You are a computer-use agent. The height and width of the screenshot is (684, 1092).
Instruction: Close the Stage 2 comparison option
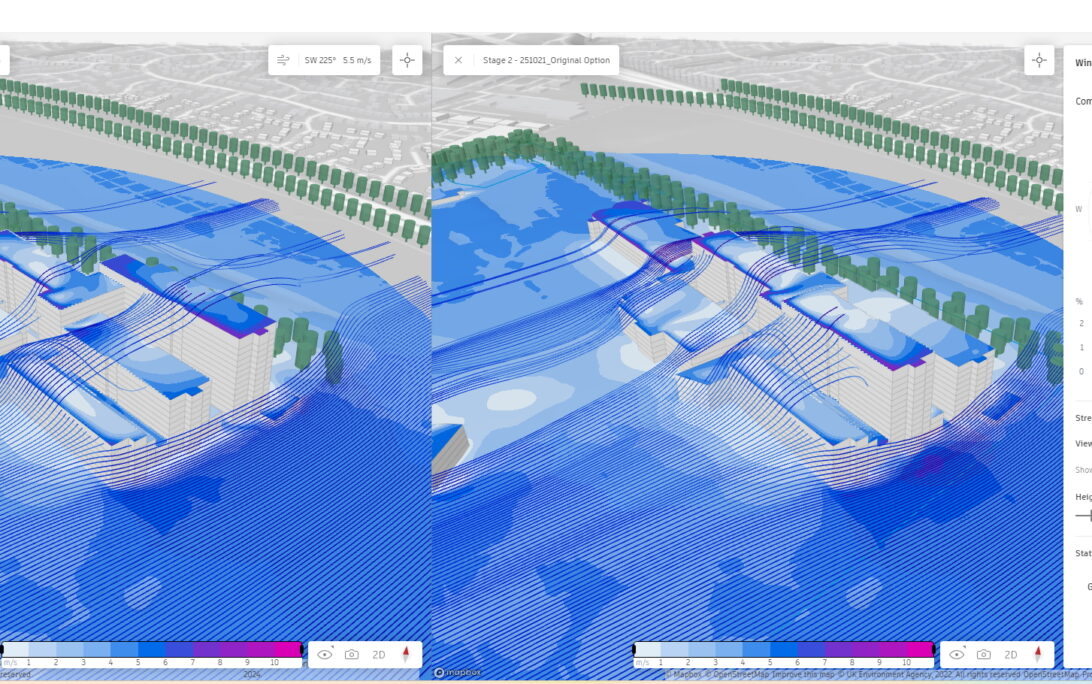[458, 60]
